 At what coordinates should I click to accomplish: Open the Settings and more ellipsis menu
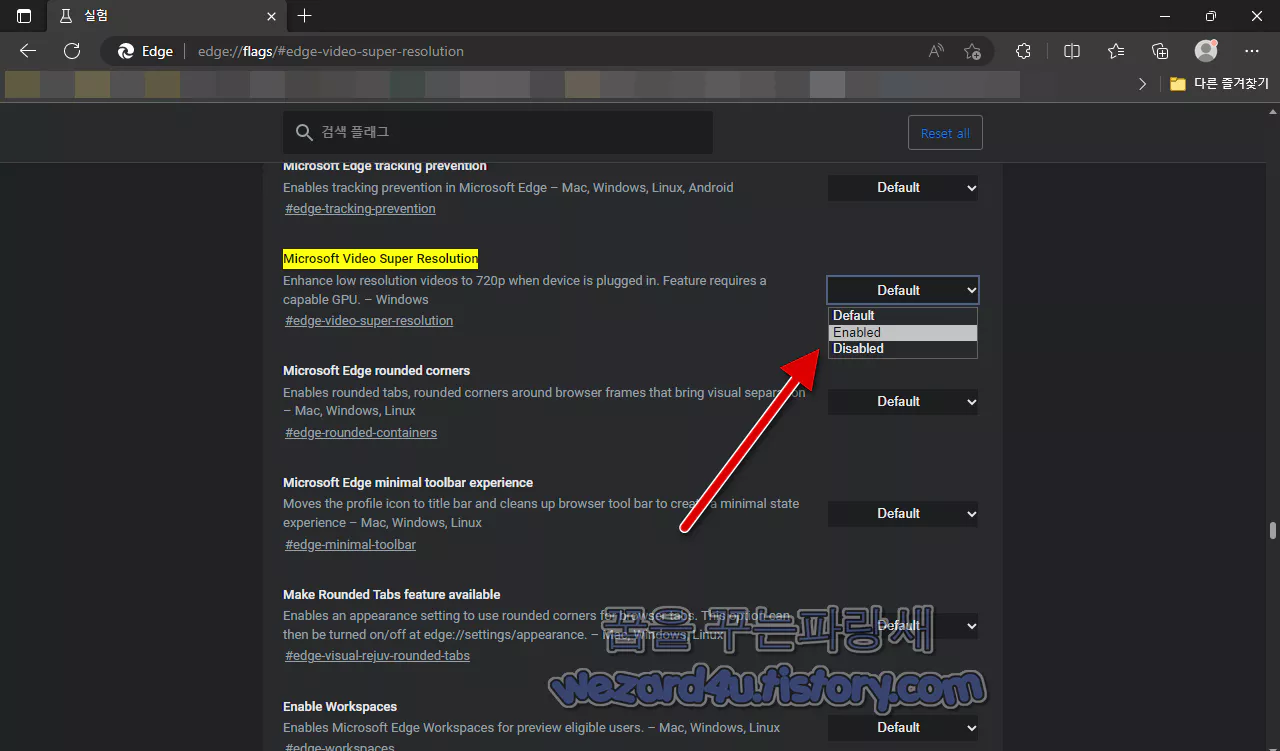pos(1251,51)
